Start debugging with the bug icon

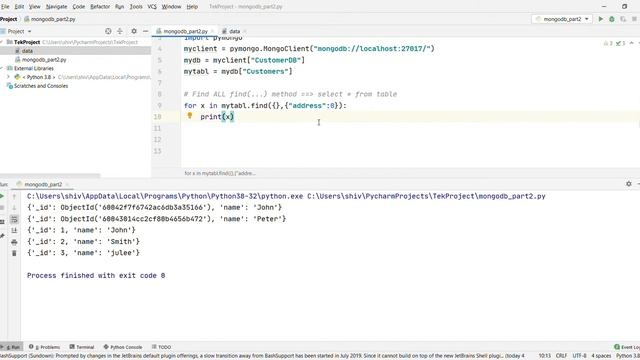tap(612, 19)
